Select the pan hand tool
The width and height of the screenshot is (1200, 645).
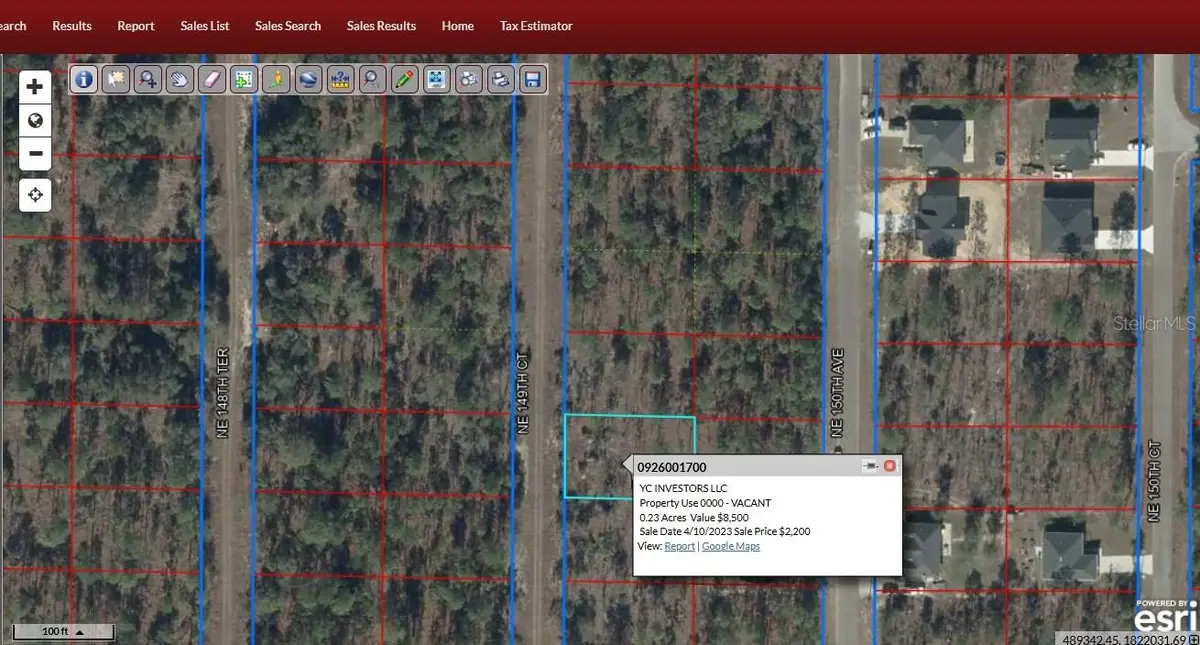coord(179,79)
